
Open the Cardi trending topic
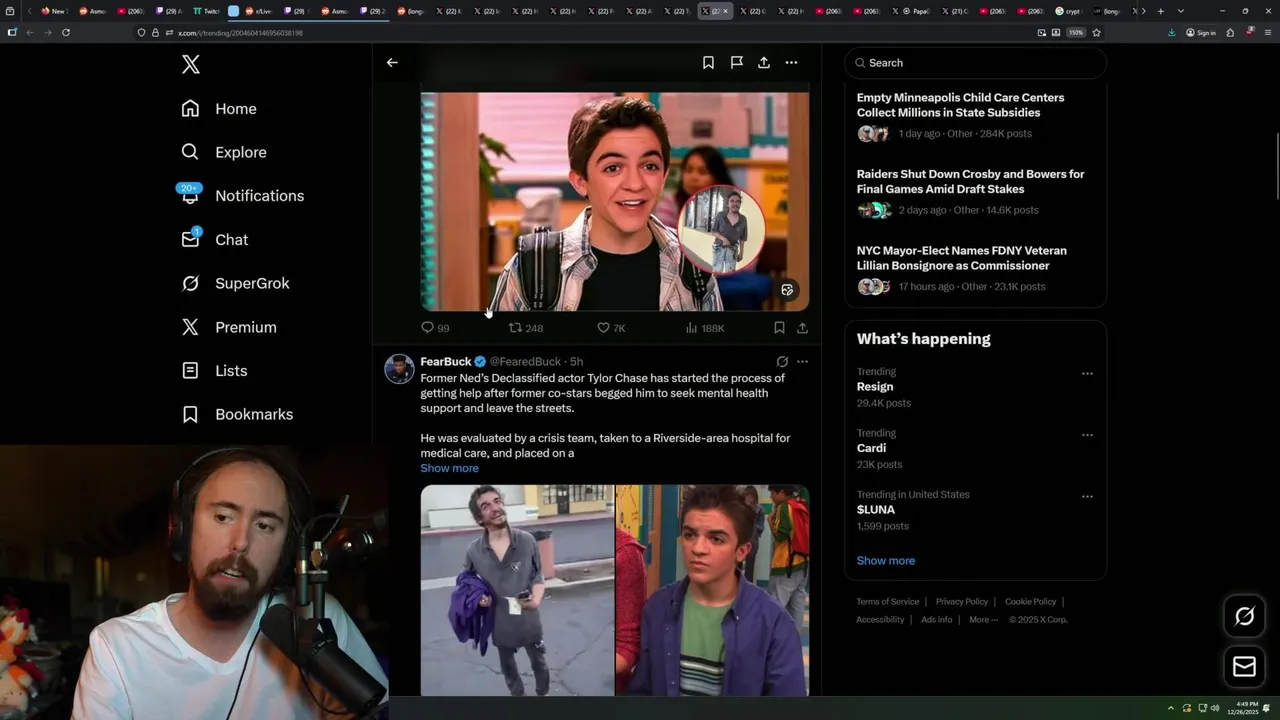(x=871, y=448)
